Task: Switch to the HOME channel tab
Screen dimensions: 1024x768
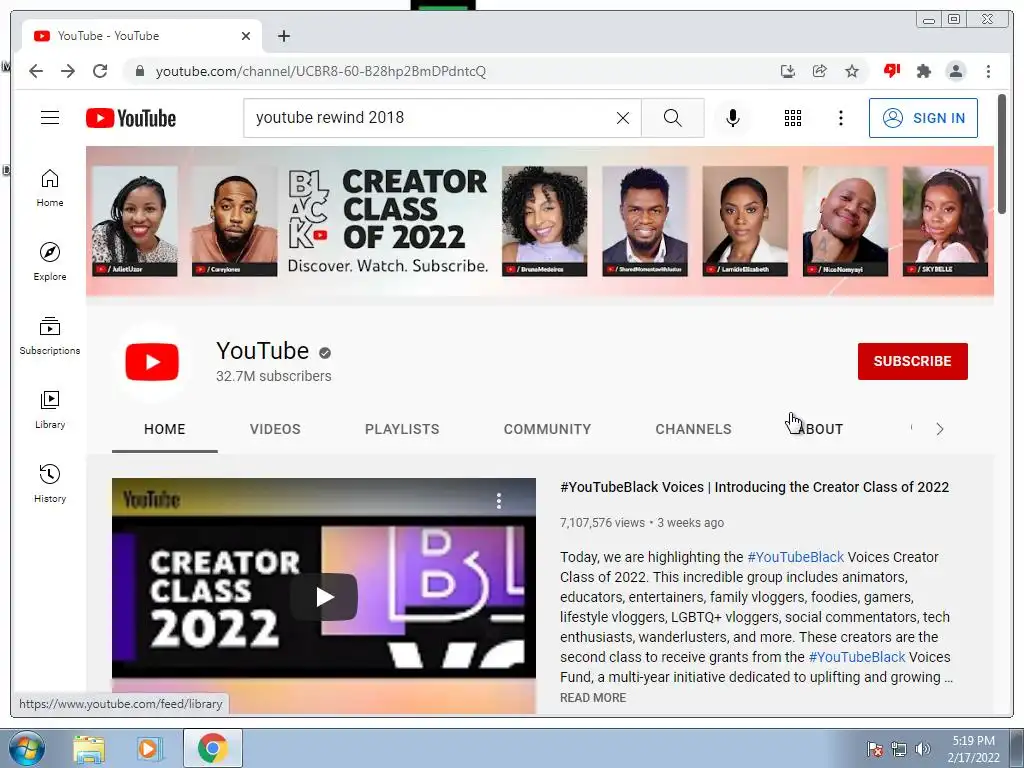Action: click(165, 429)
